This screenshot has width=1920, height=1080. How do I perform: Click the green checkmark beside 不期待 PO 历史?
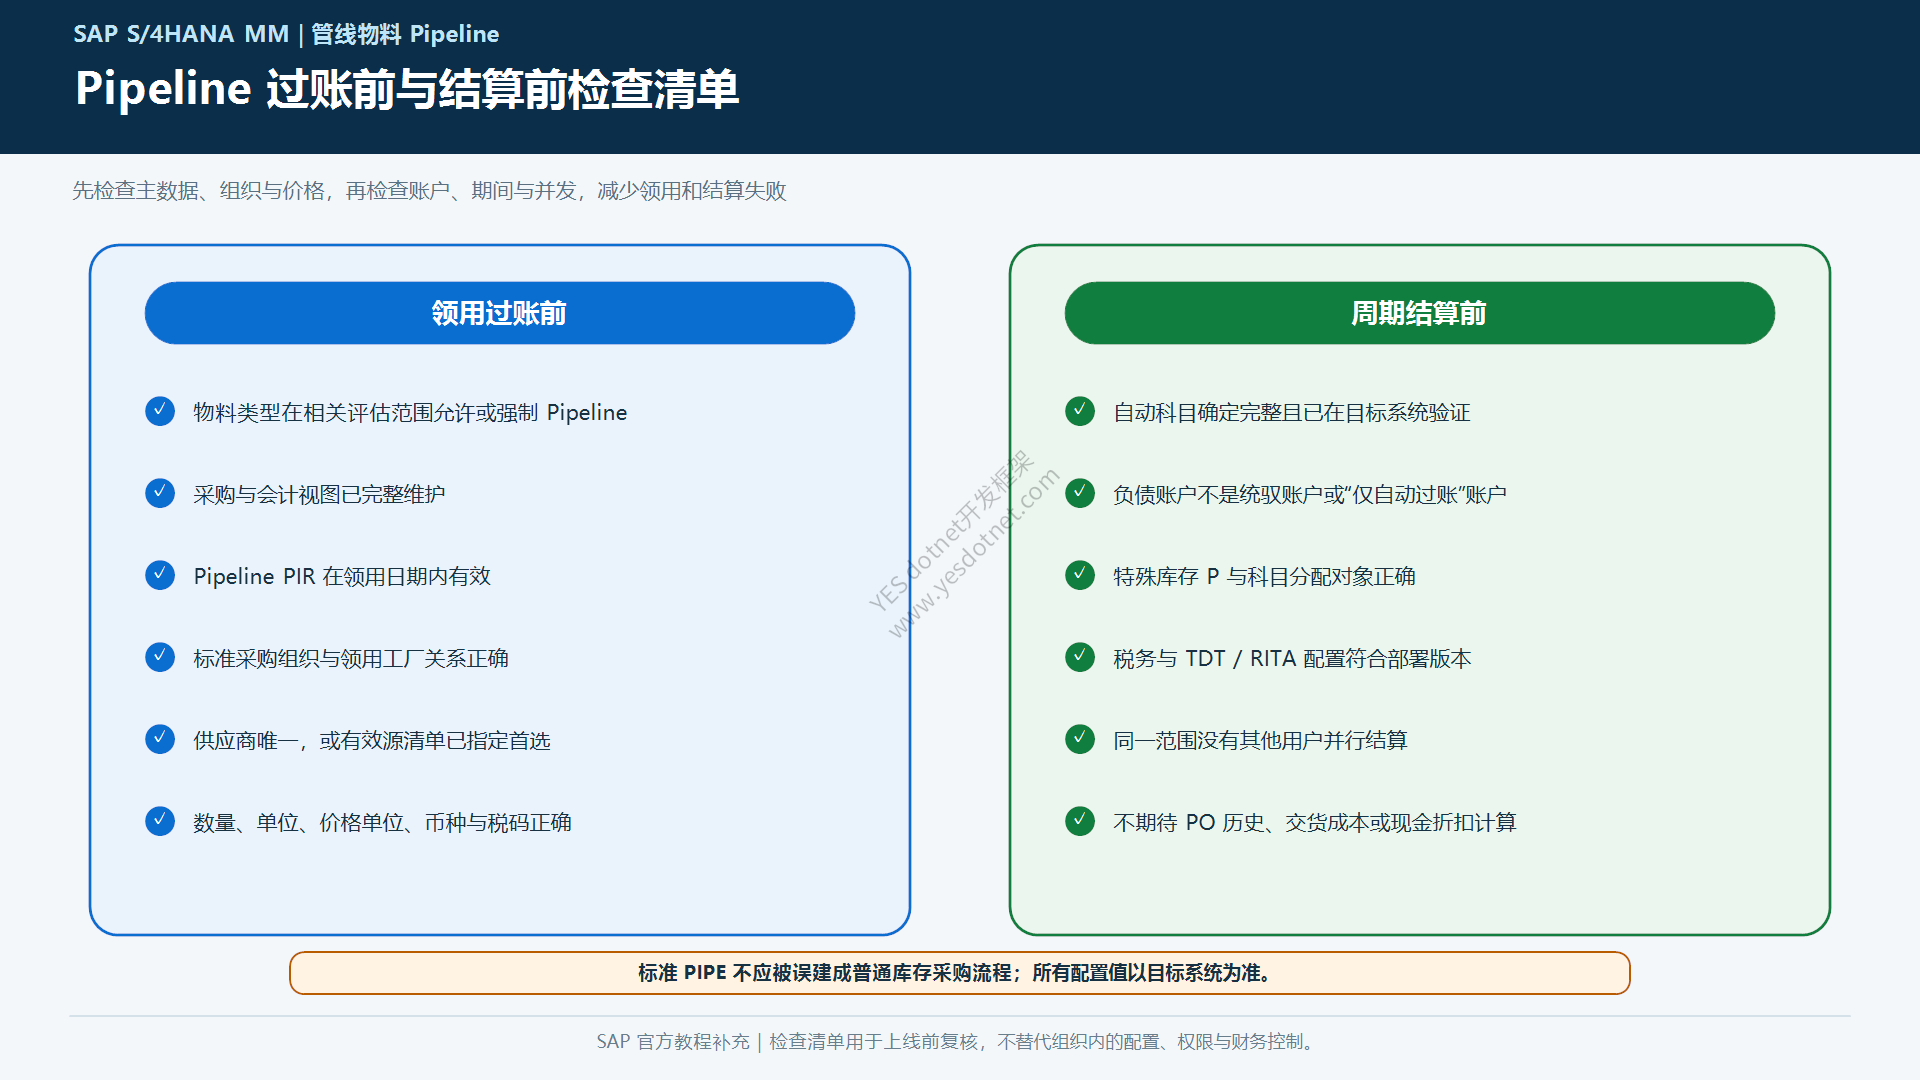pyautogui.click(x=1080, y=821)
